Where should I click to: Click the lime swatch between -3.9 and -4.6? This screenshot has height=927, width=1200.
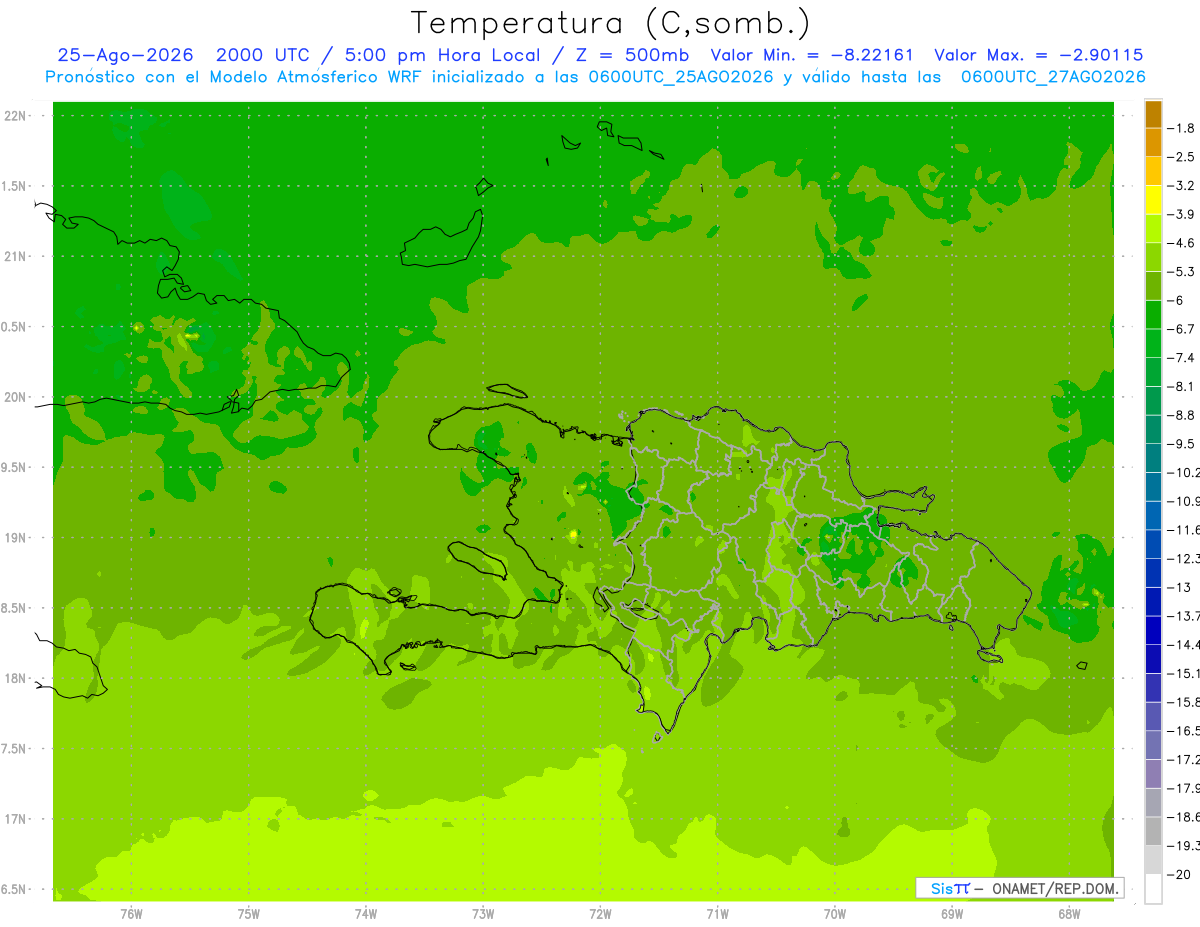pos(1153,229)
